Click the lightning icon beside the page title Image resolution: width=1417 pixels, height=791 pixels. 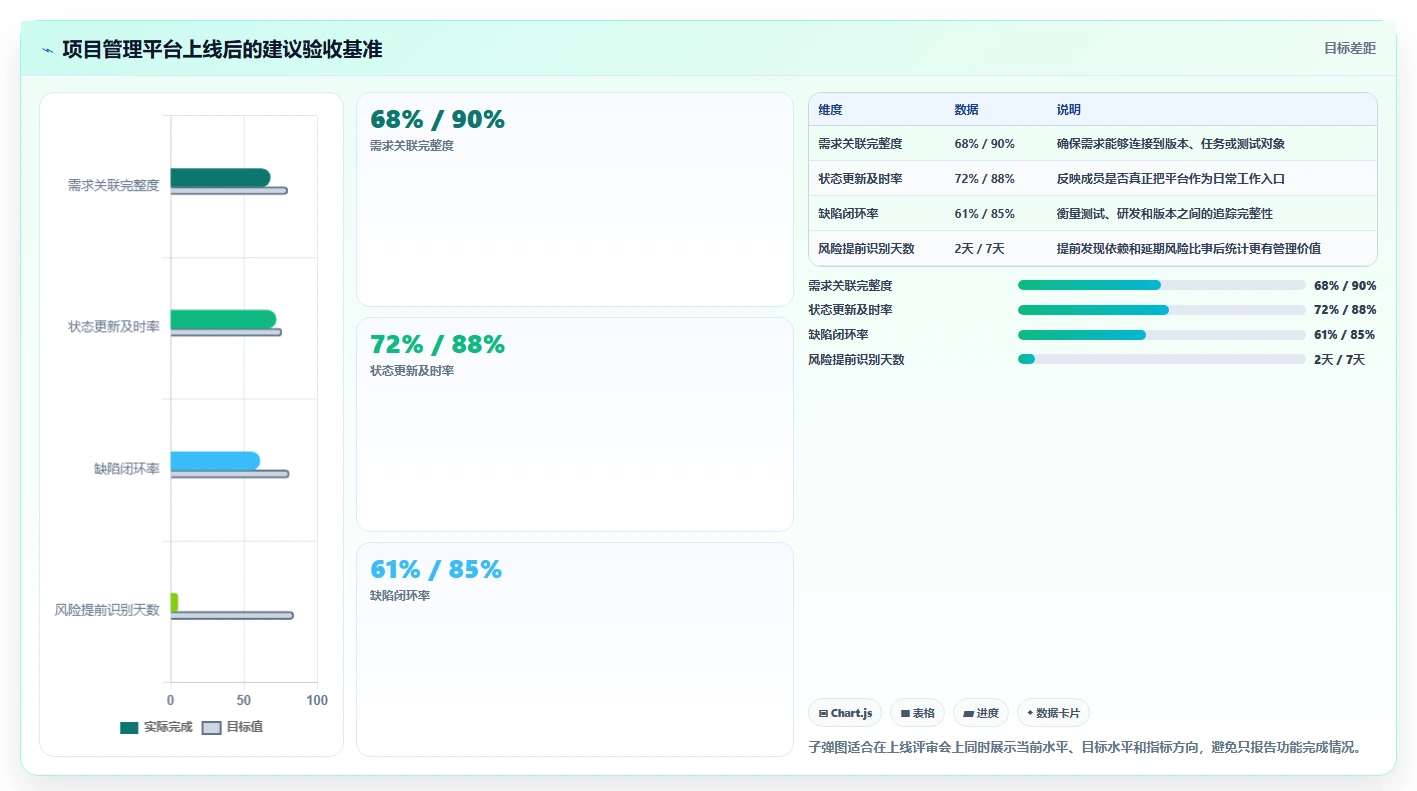pyautogui.click(x=48, y=50)
